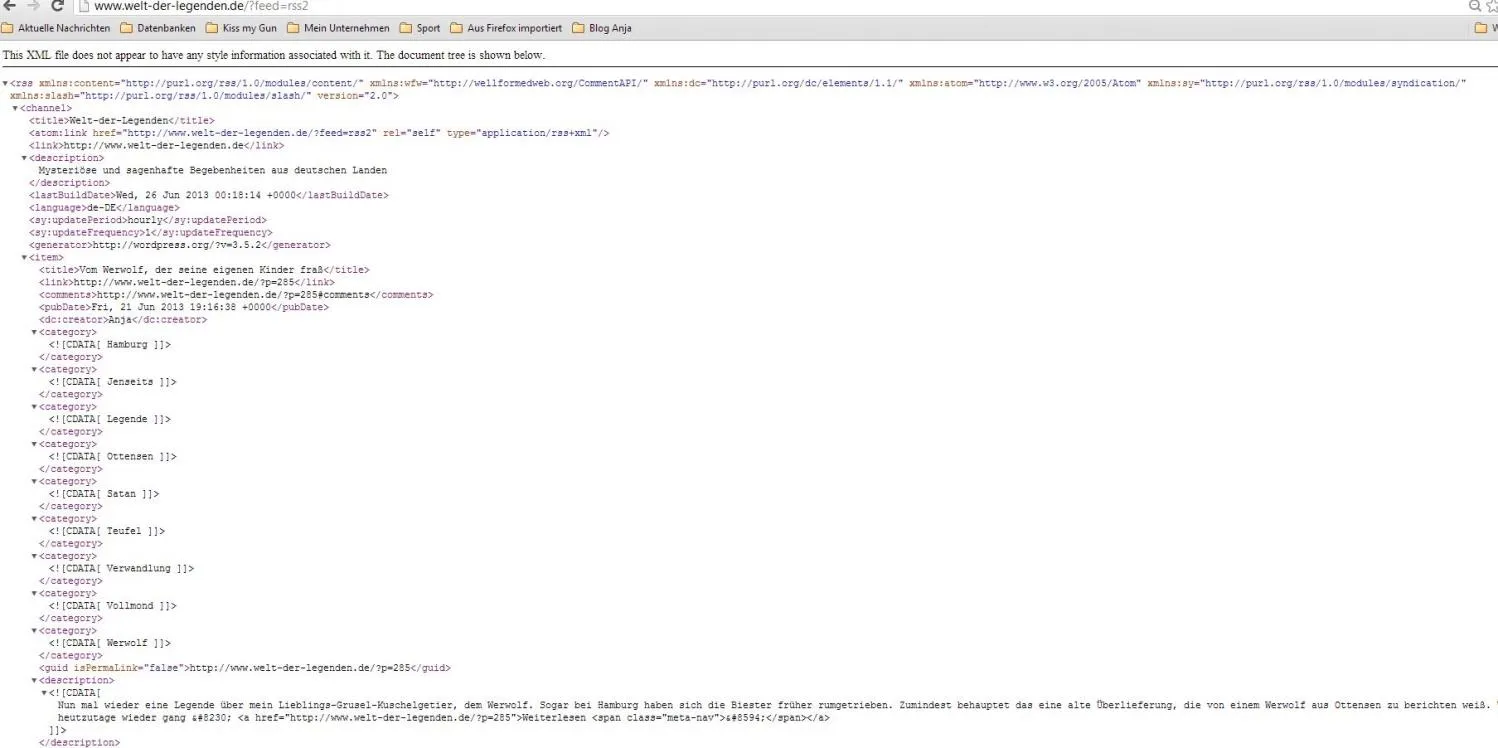
Task: Click the page icon beside the URL
Action: (x=85, y=6)
